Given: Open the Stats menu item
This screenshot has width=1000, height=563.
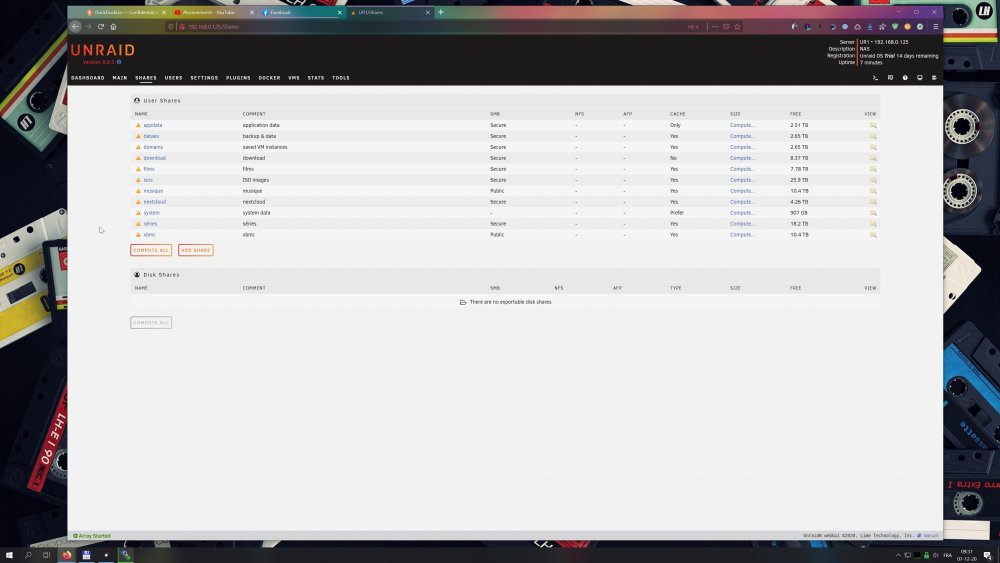Looking at the screenshot, I should 316,78.
